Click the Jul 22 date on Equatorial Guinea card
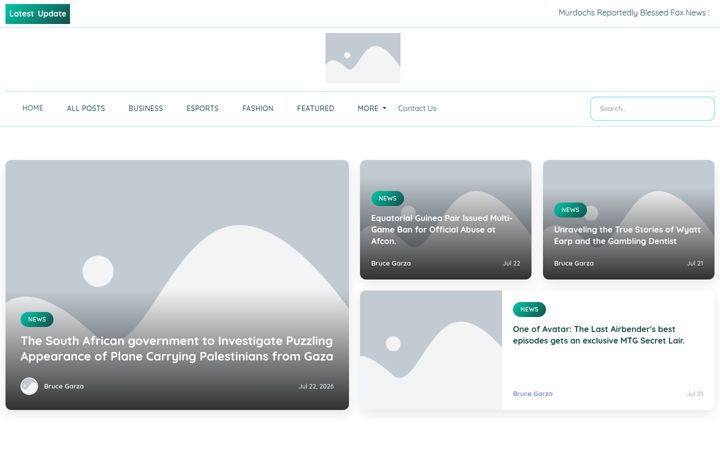Image resolution: width=720 pixels, height=450 pixels. click(511, 263)
